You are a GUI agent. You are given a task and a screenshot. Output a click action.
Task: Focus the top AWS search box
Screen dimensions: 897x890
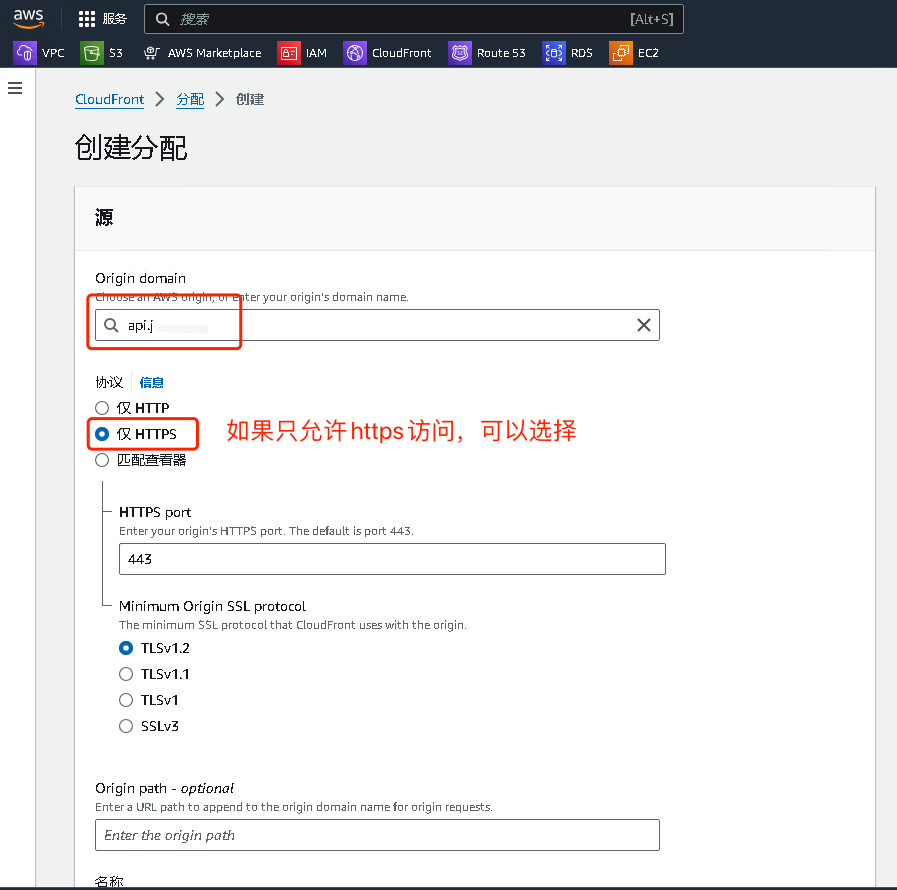click(414, 19)
